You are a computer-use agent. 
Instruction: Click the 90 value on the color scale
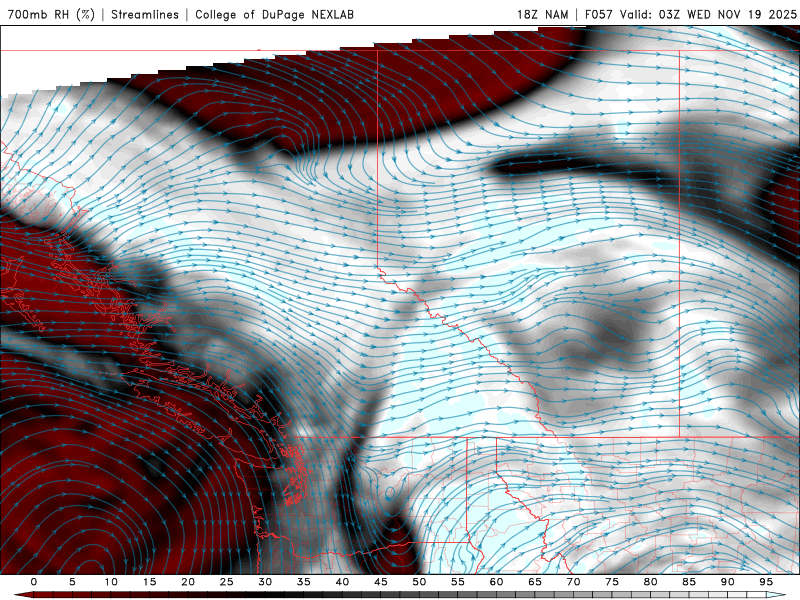728,582
